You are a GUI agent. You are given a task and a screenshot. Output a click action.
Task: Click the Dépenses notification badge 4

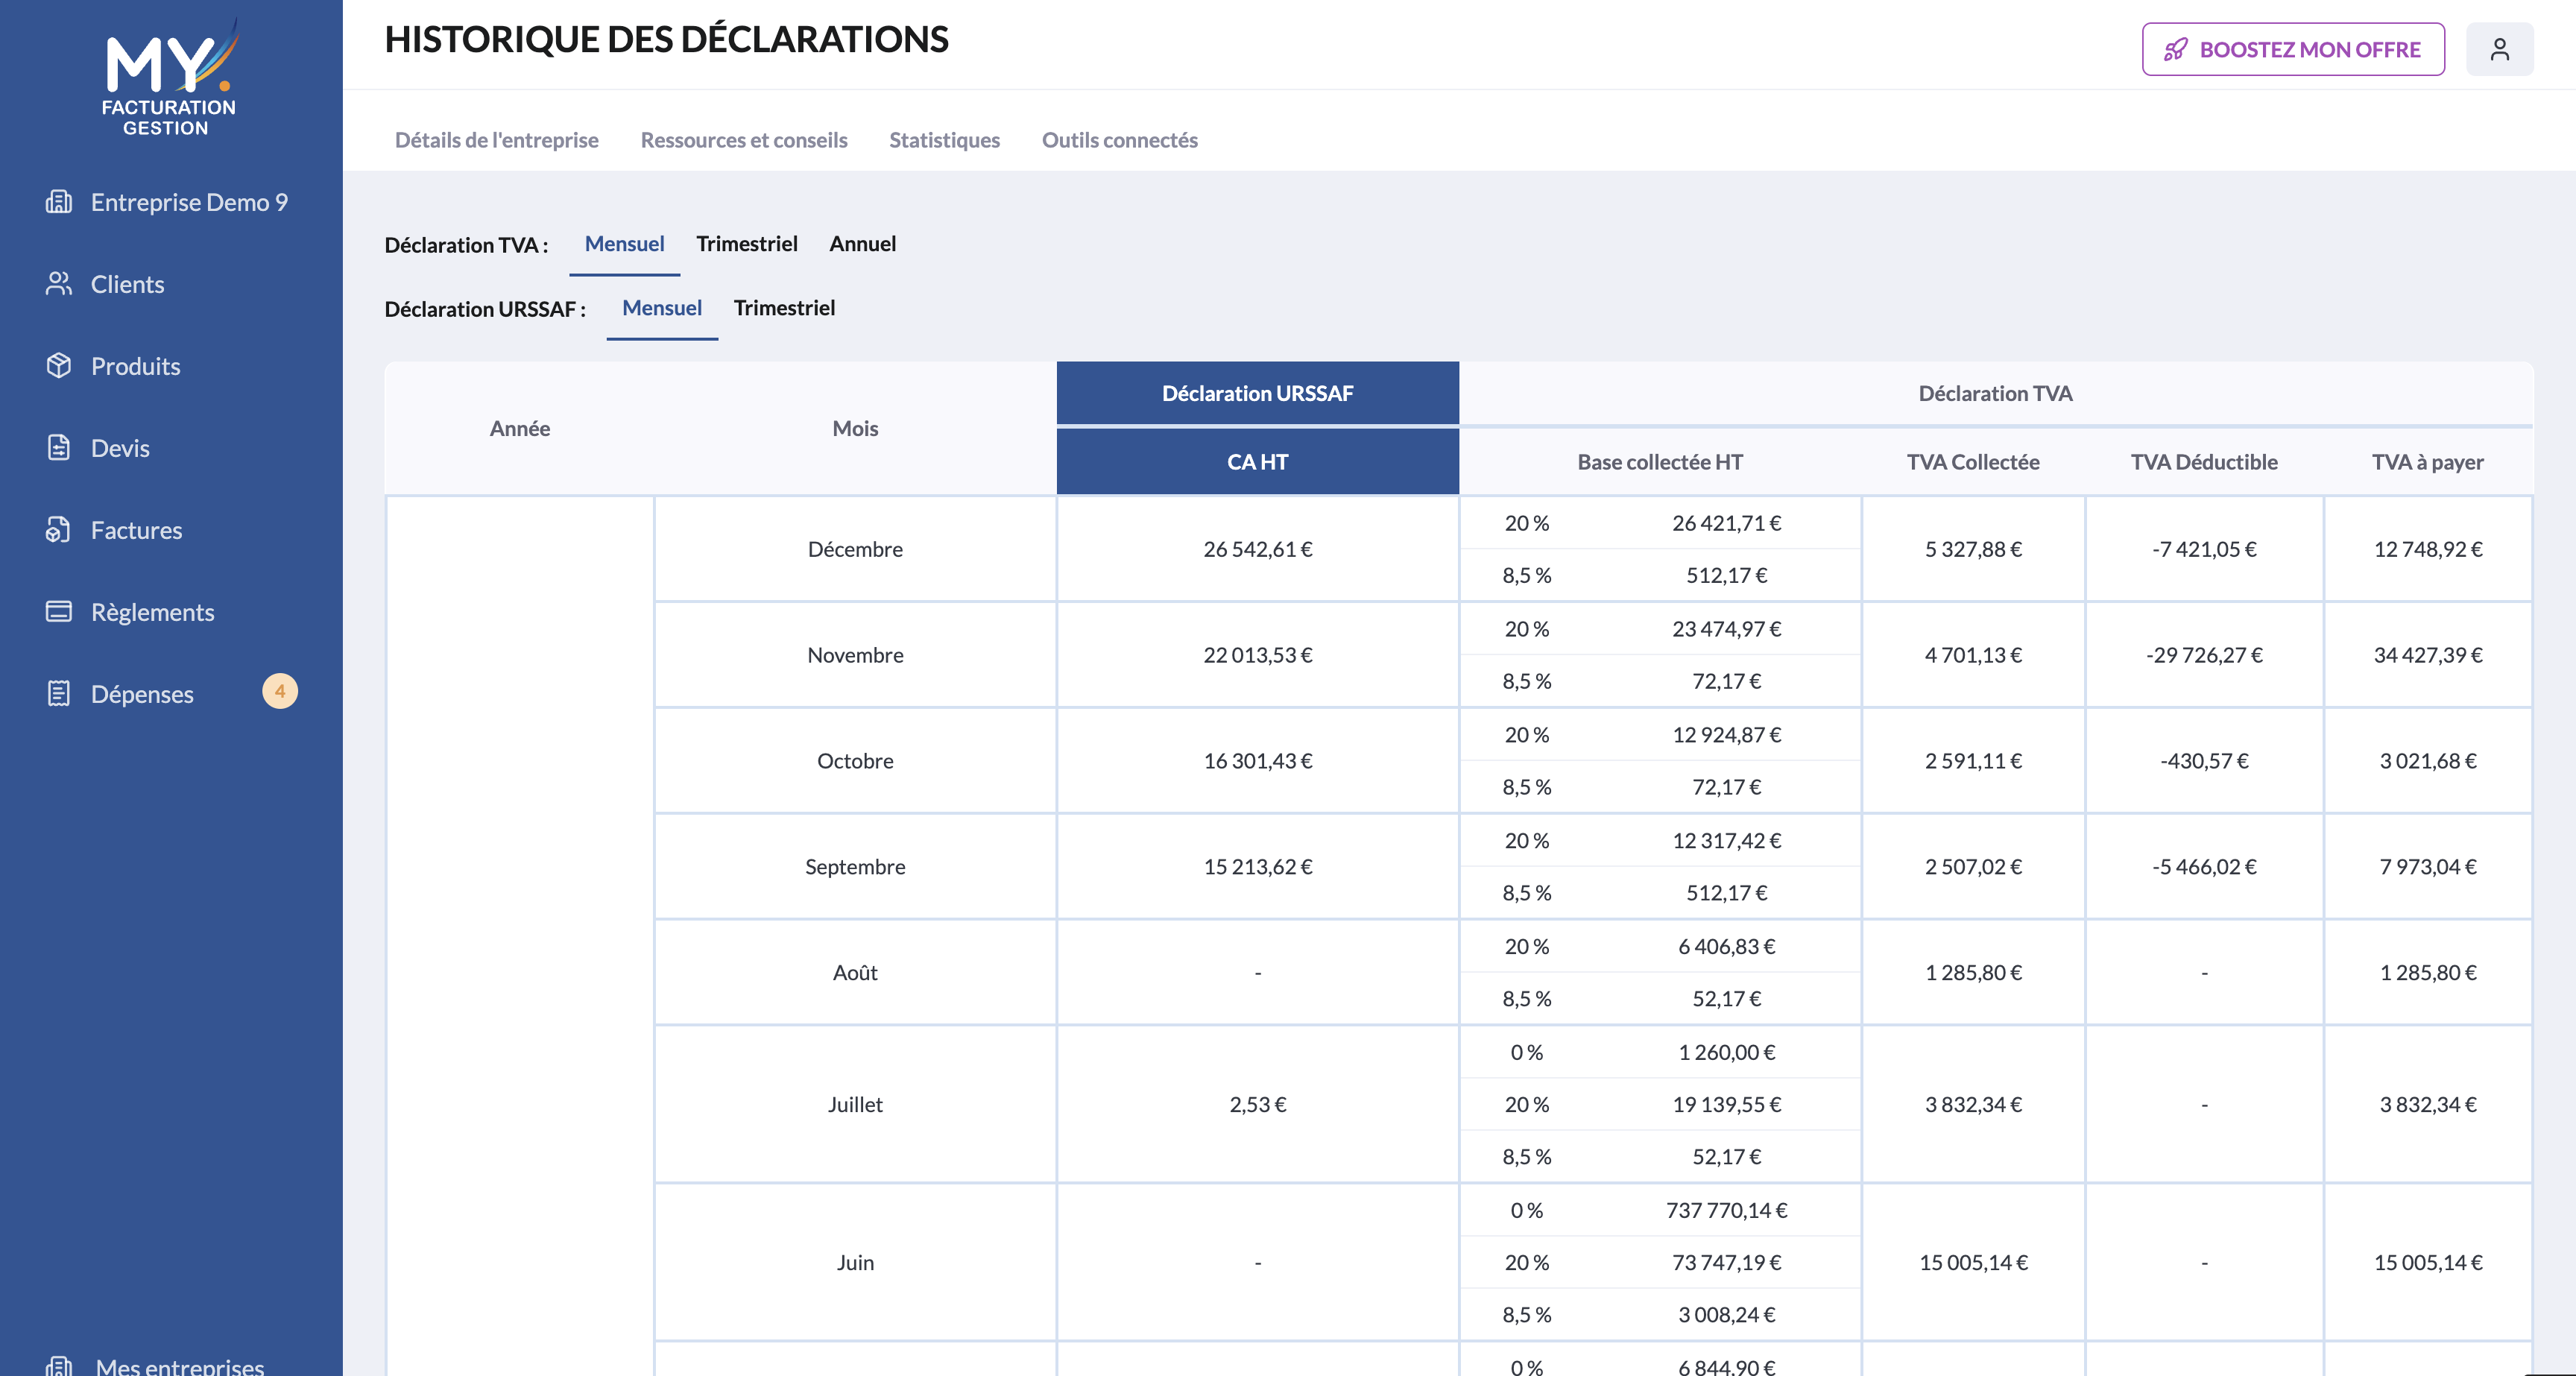click(280, 691)
